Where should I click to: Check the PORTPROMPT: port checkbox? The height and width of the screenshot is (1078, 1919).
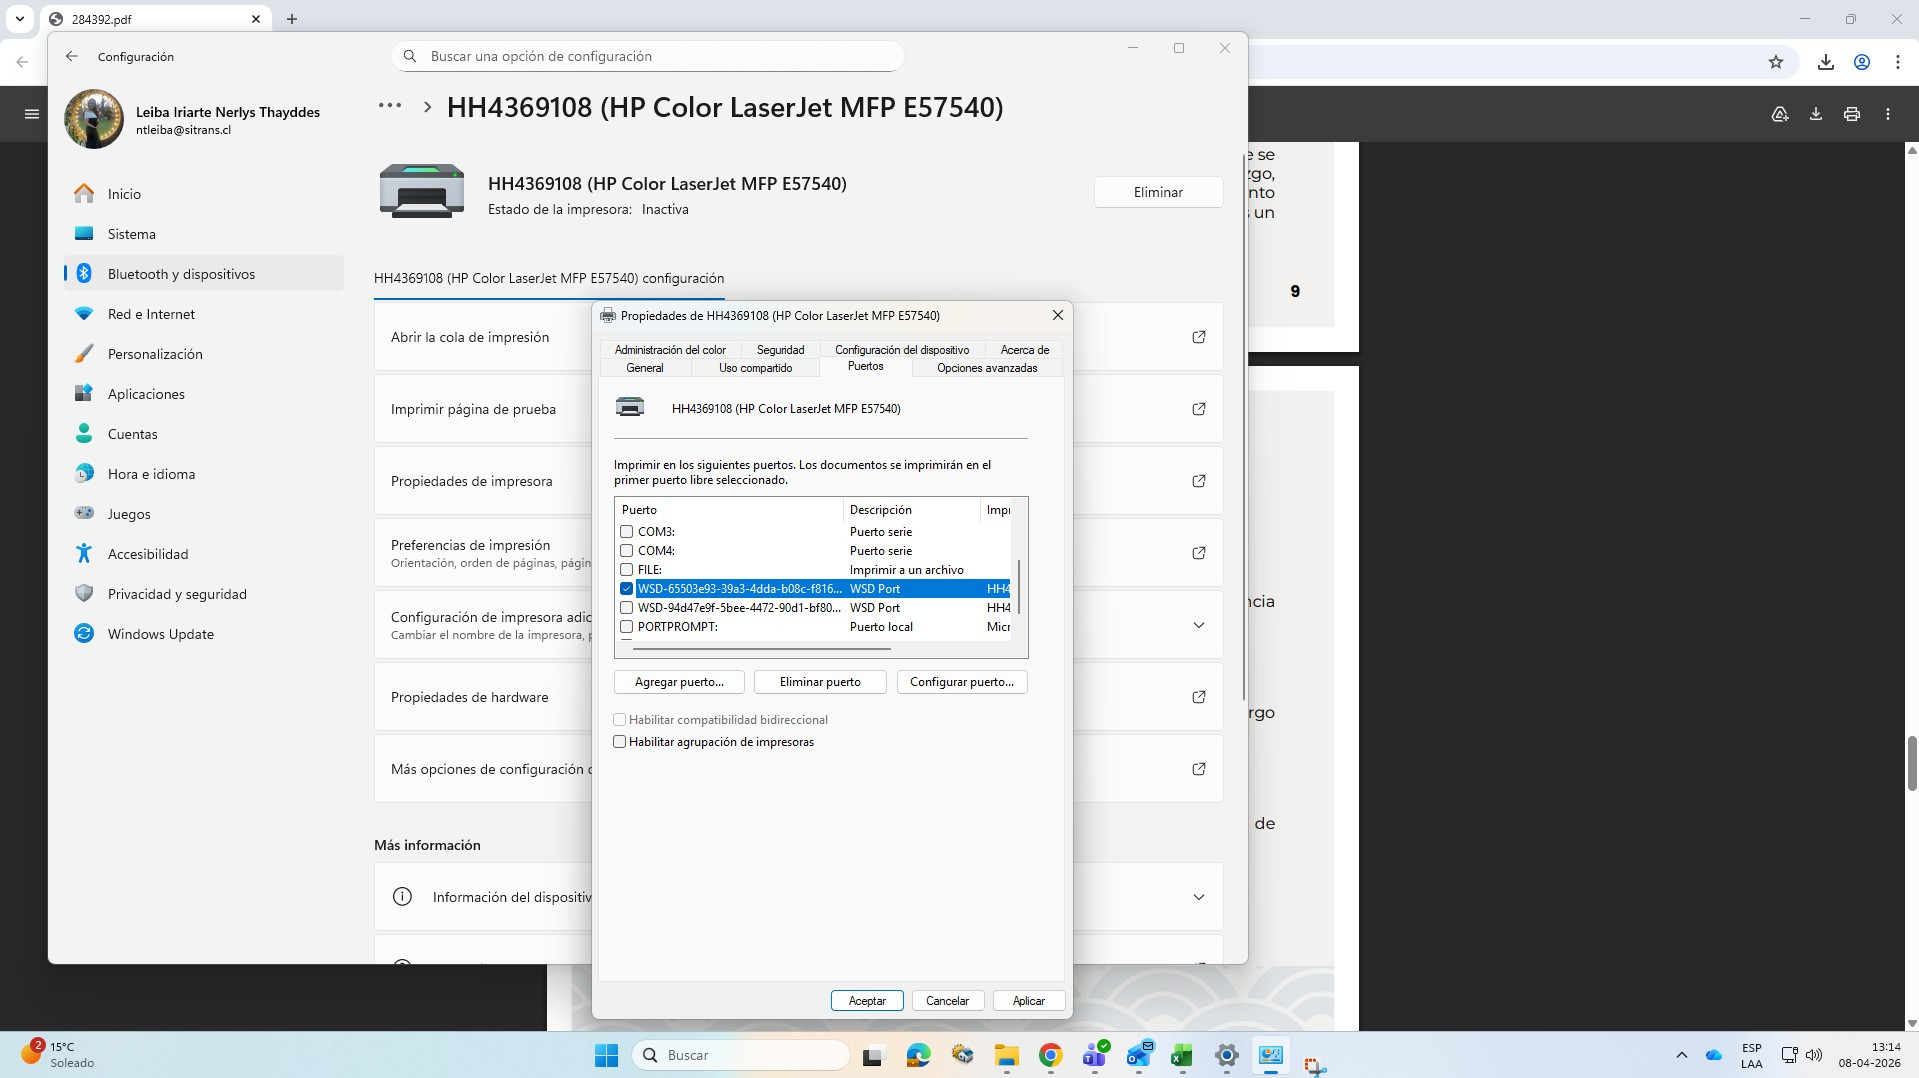coord(627,627)
